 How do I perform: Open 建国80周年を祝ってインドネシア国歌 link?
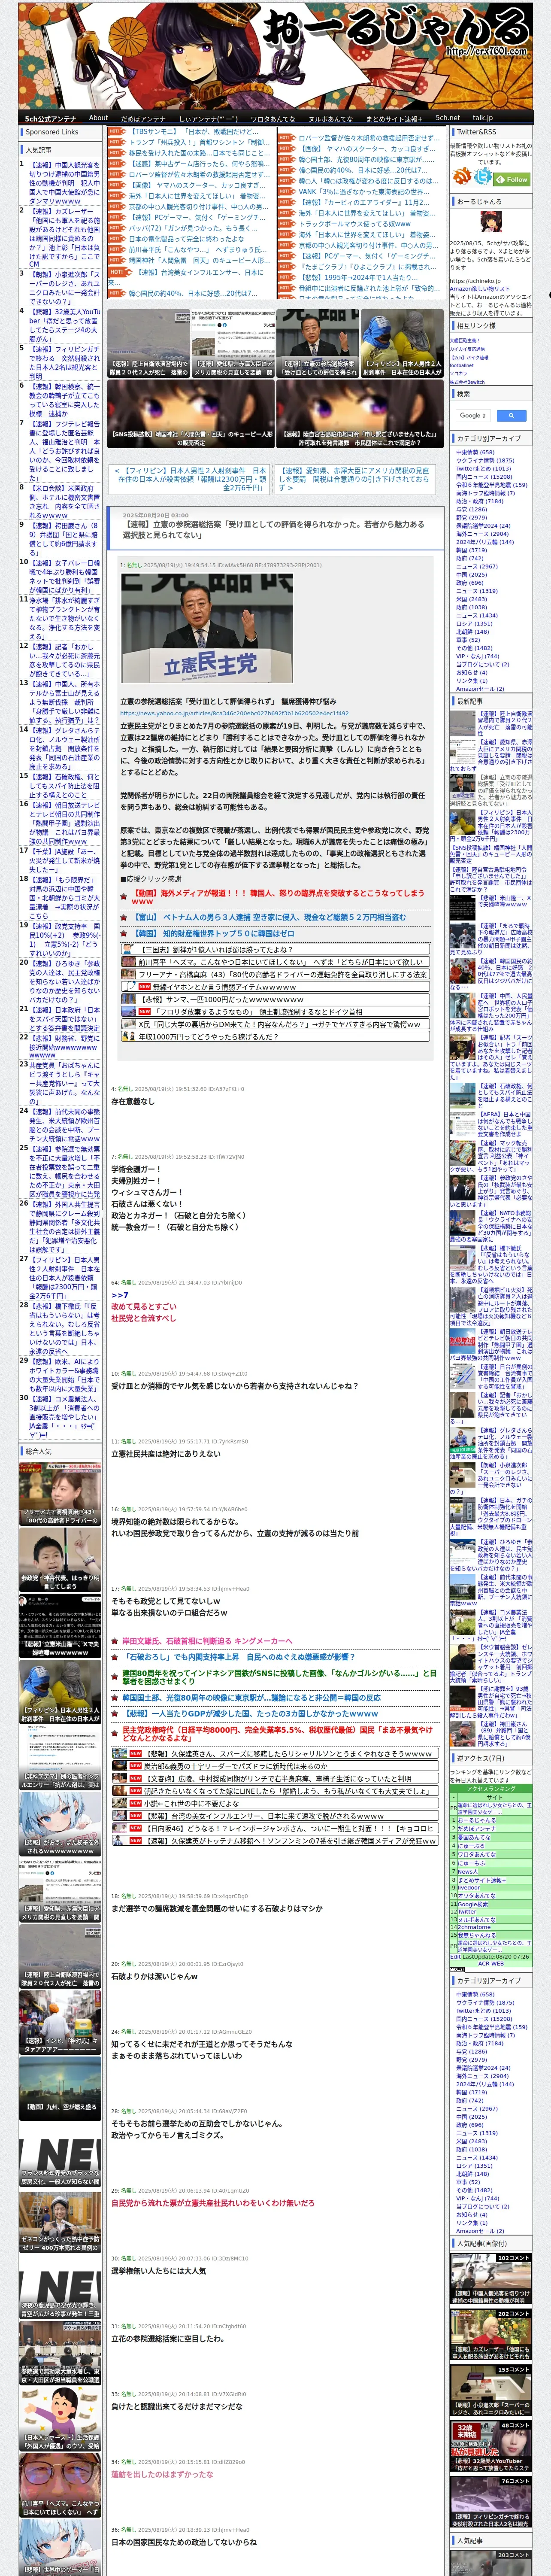pos(279,1676)
